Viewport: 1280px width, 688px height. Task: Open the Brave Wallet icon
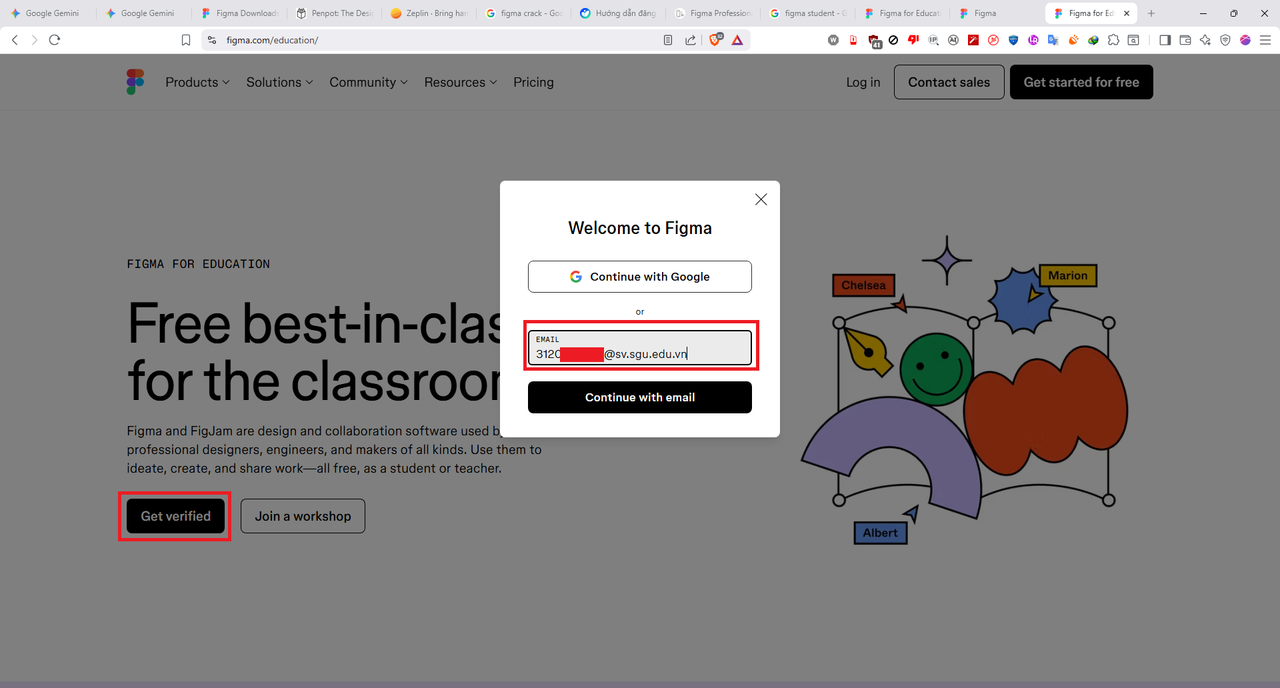tap(1185, 40)
